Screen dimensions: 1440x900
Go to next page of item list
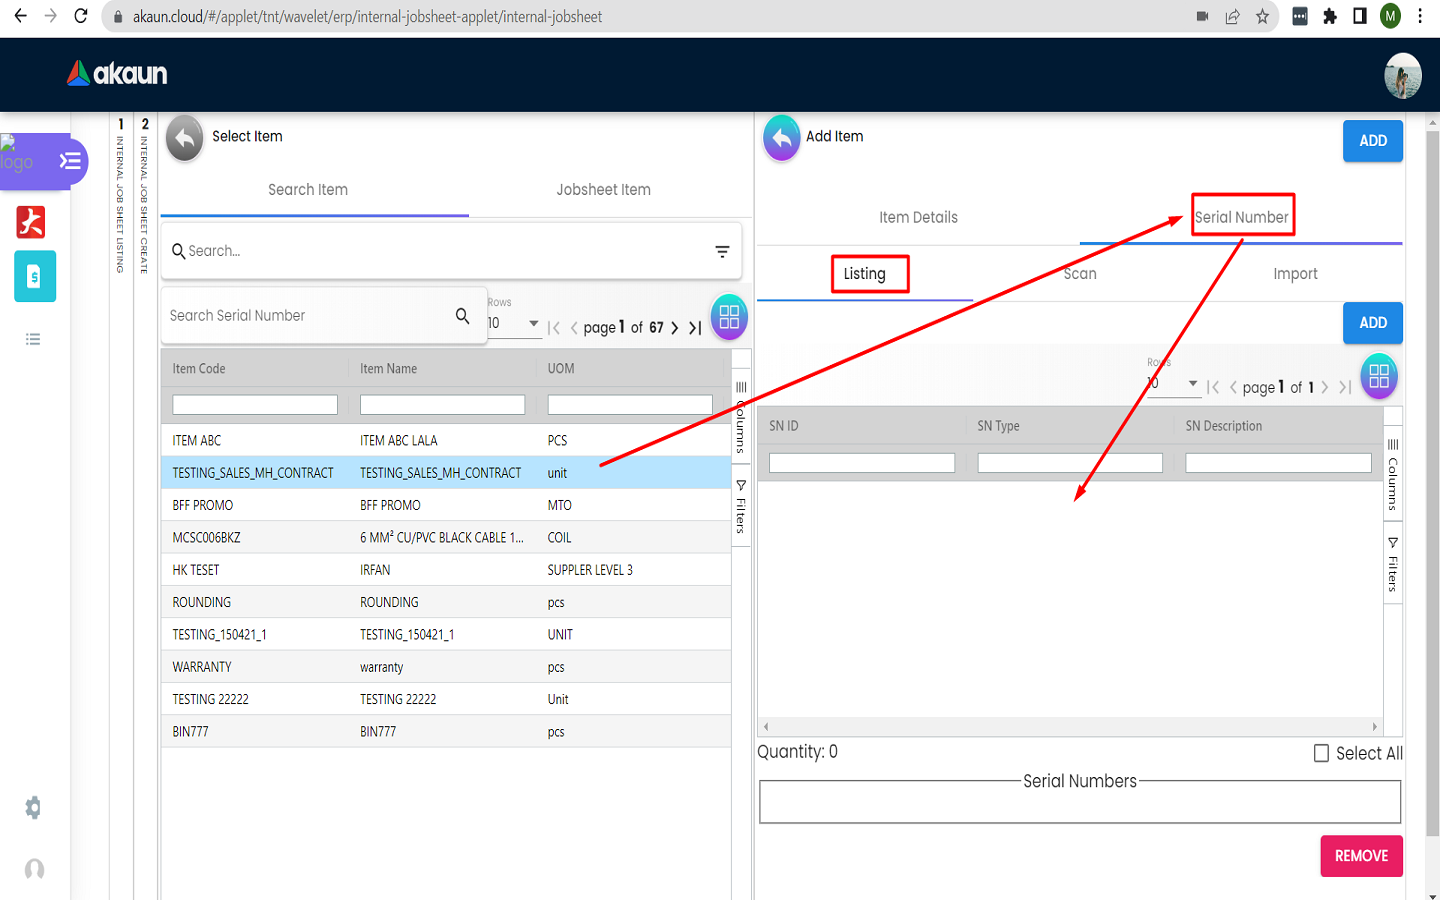675,328
